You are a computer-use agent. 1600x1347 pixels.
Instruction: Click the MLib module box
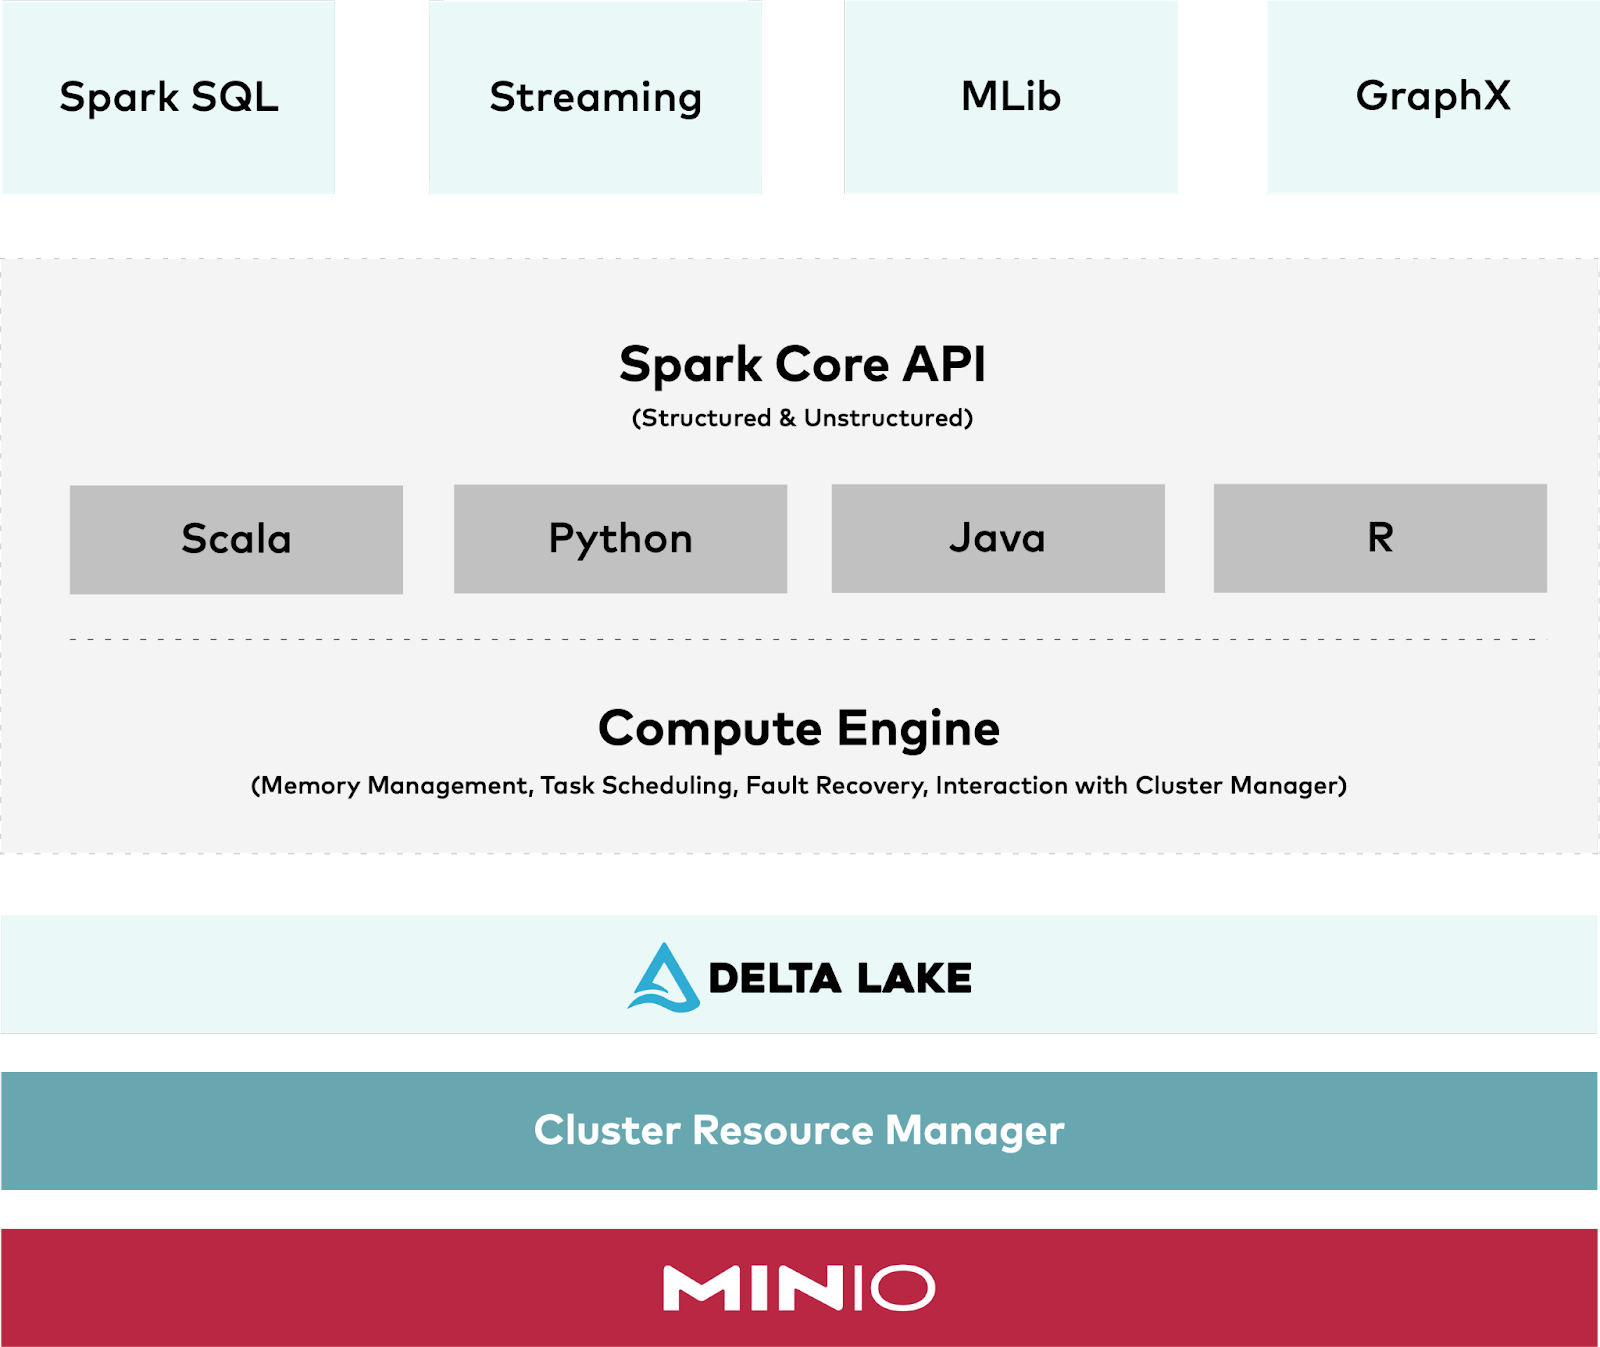click(1011, 97)
